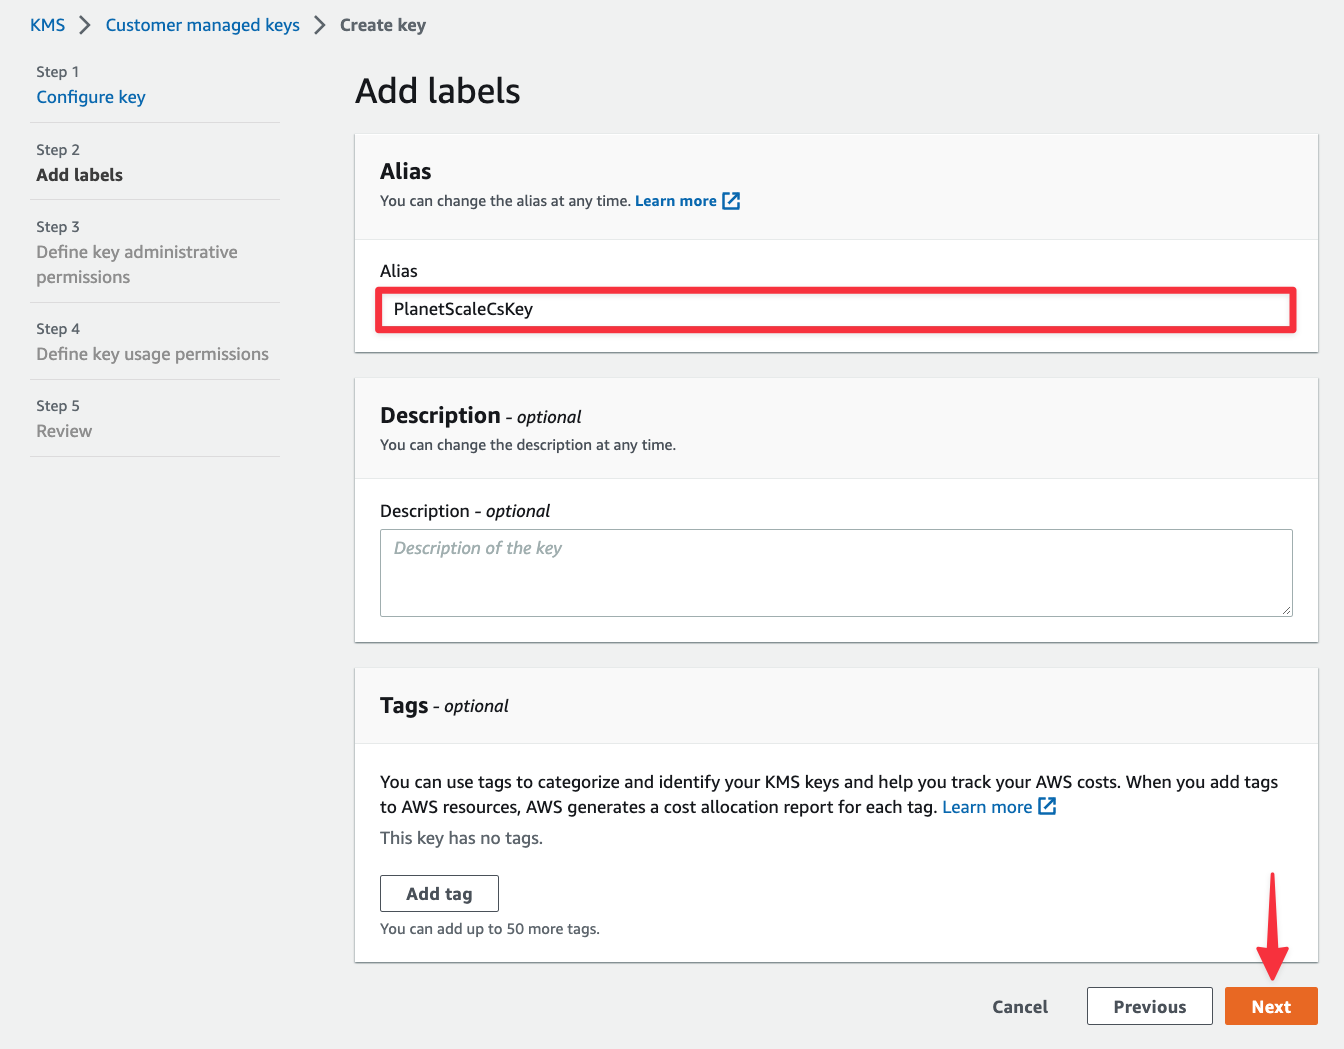Viewport: 1344px width, 1049px height.
Task: Select the Add labels step
Action: coord(79,175)
